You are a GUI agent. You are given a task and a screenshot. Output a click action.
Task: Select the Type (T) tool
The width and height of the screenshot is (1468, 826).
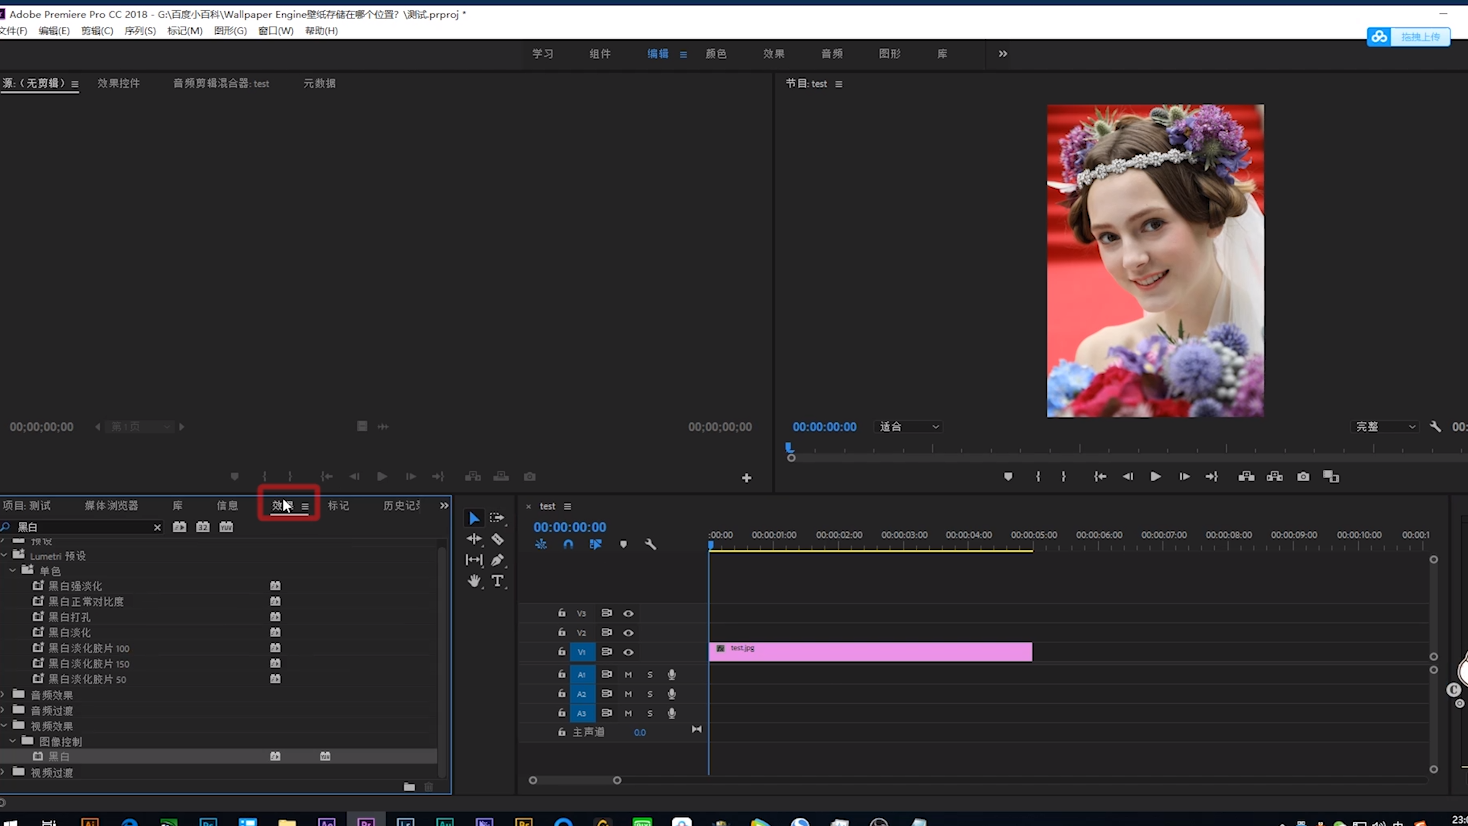tap(497, 581)
